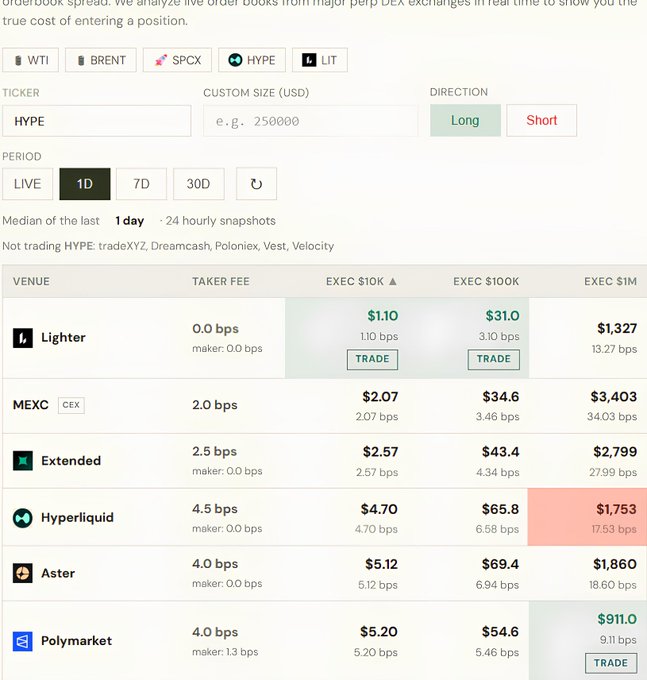Click the refresh icon button
The image size is (647, 680).
[x=256, y=184]
